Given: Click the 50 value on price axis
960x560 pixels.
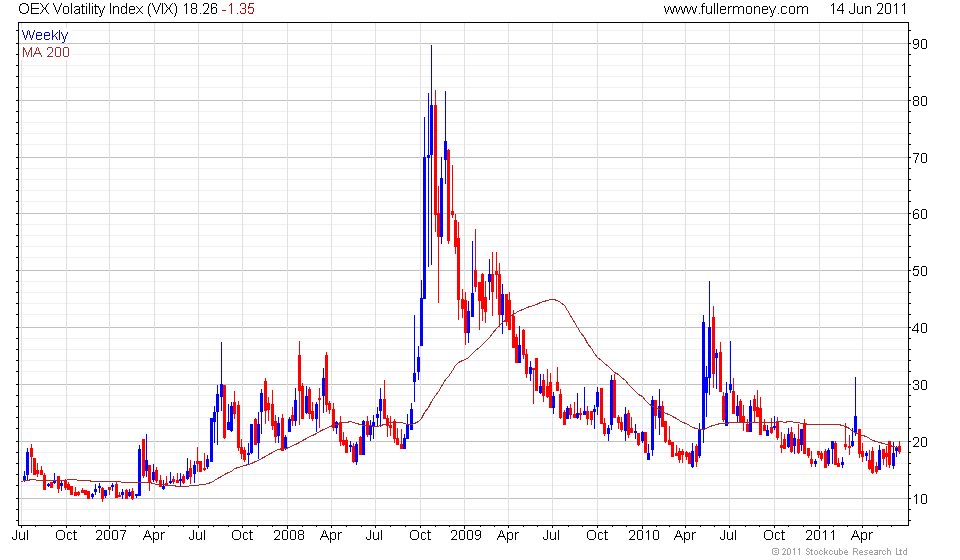Looking at the screenshot, I should (920, 271).
